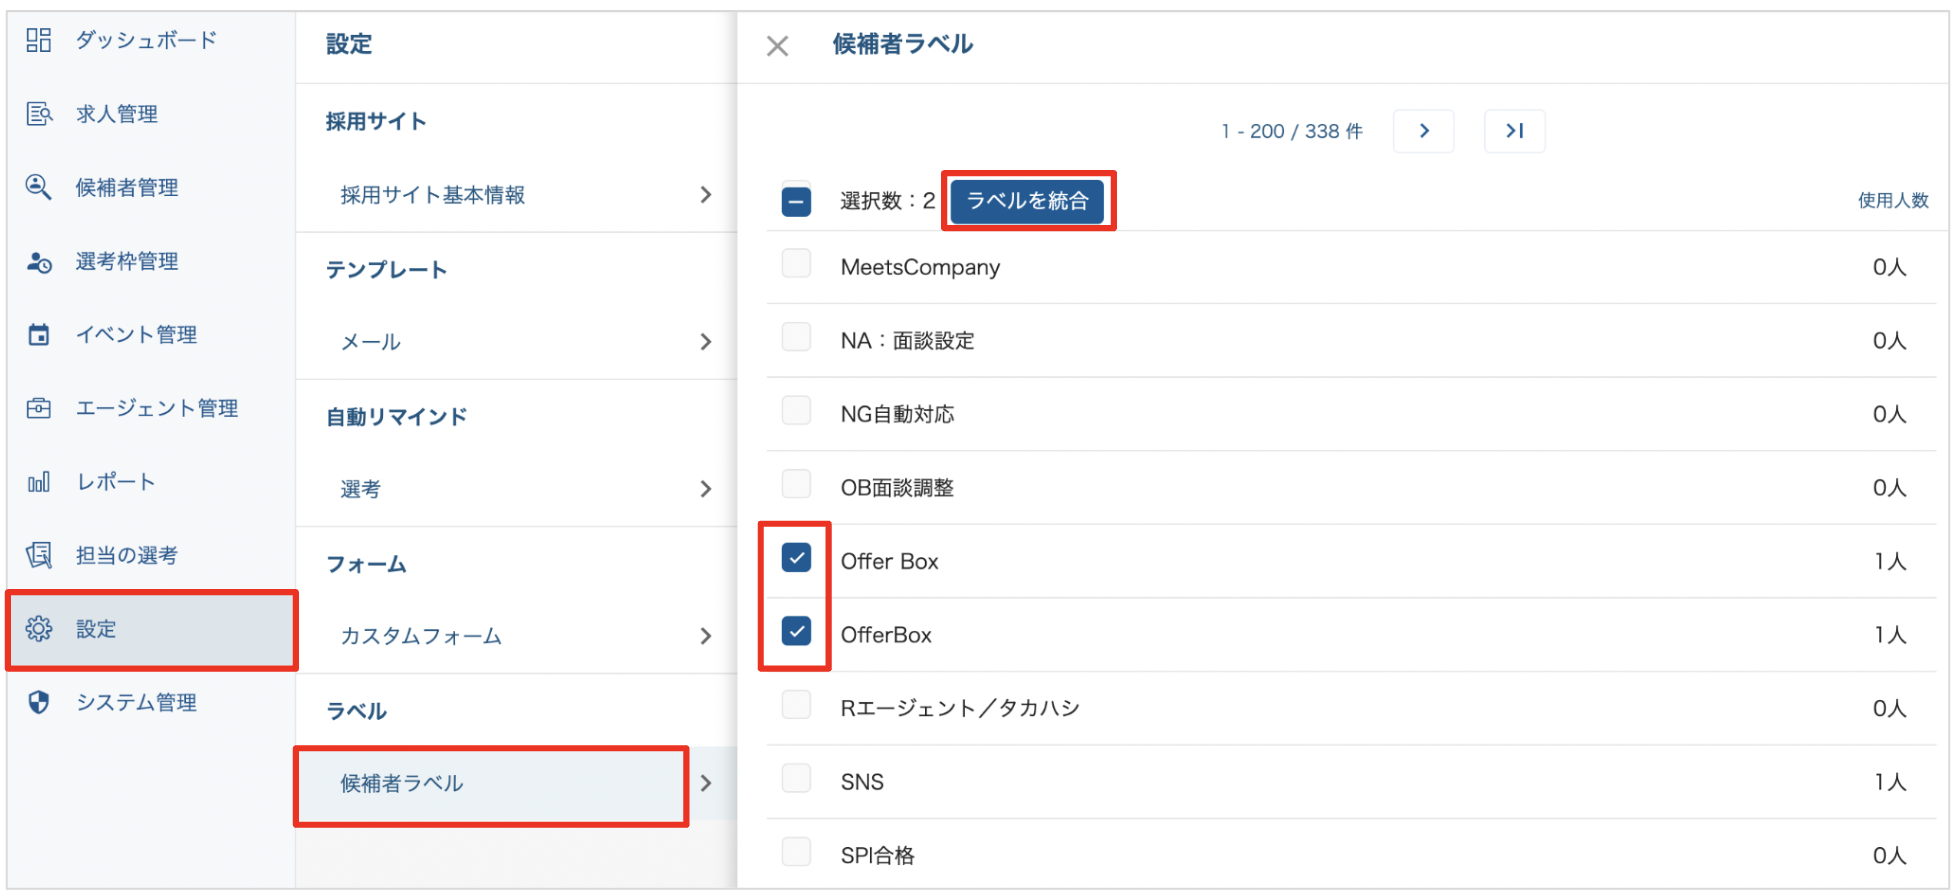Click the candidate management search icon
The height and width of the screenshot is (896, 1960).
(x=39, y=187)
